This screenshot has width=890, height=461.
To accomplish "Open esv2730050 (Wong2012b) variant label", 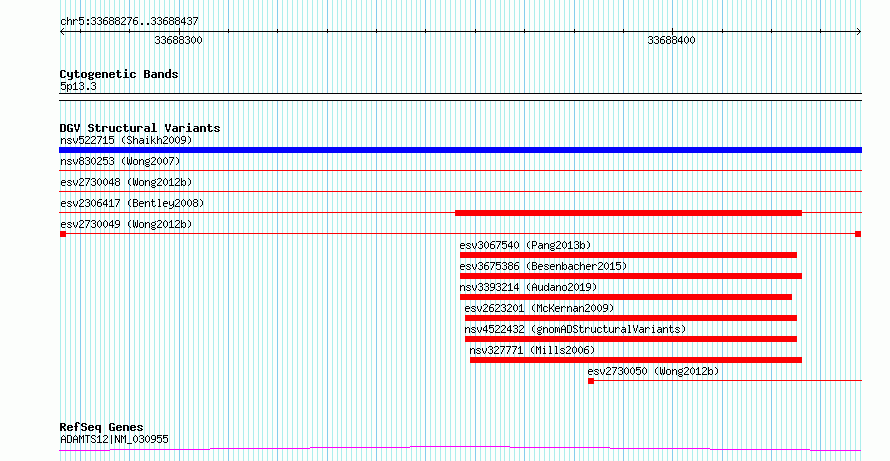I will pos(653,371).
